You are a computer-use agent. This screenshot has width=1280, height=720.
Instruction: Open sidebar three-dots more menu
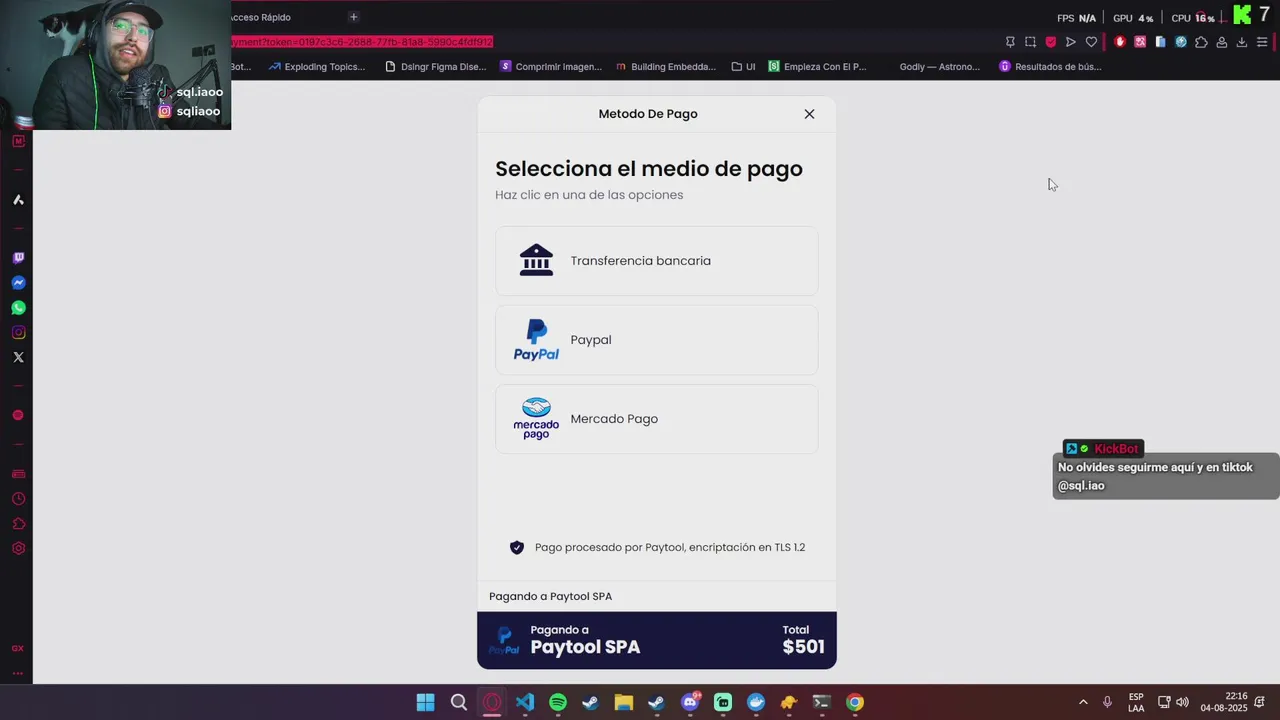pyautogui.click(x=18, y=673)
